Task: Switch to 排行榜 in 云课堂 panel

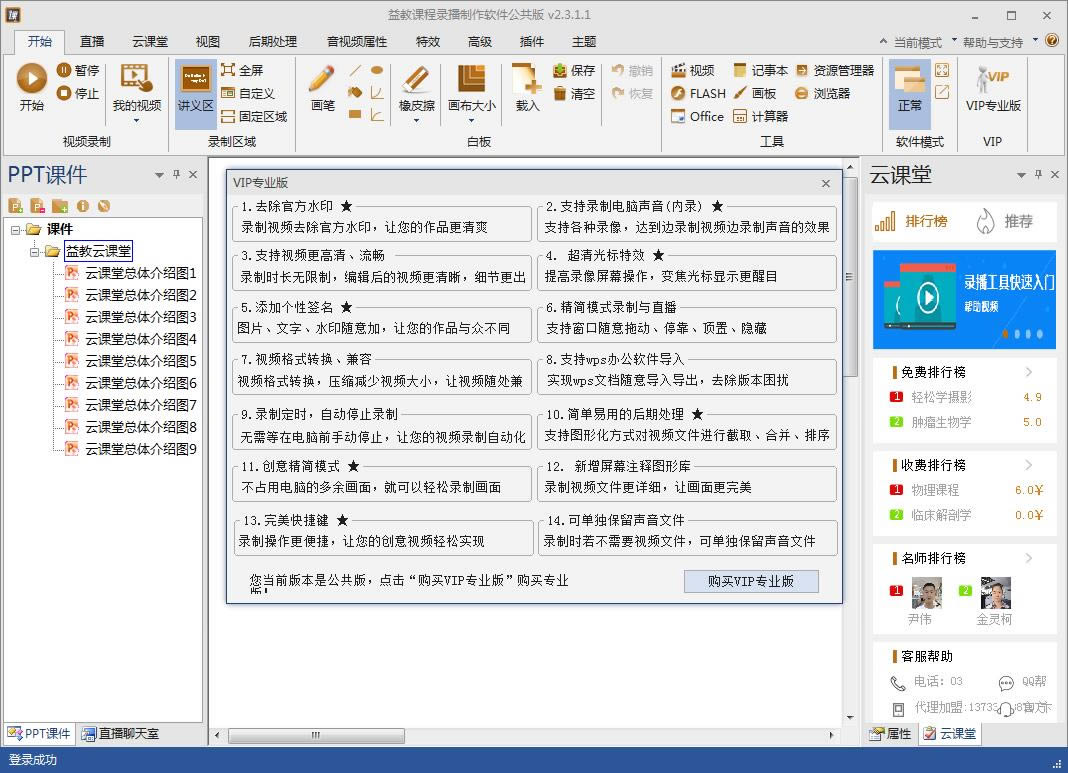Action: pos(913,221)
